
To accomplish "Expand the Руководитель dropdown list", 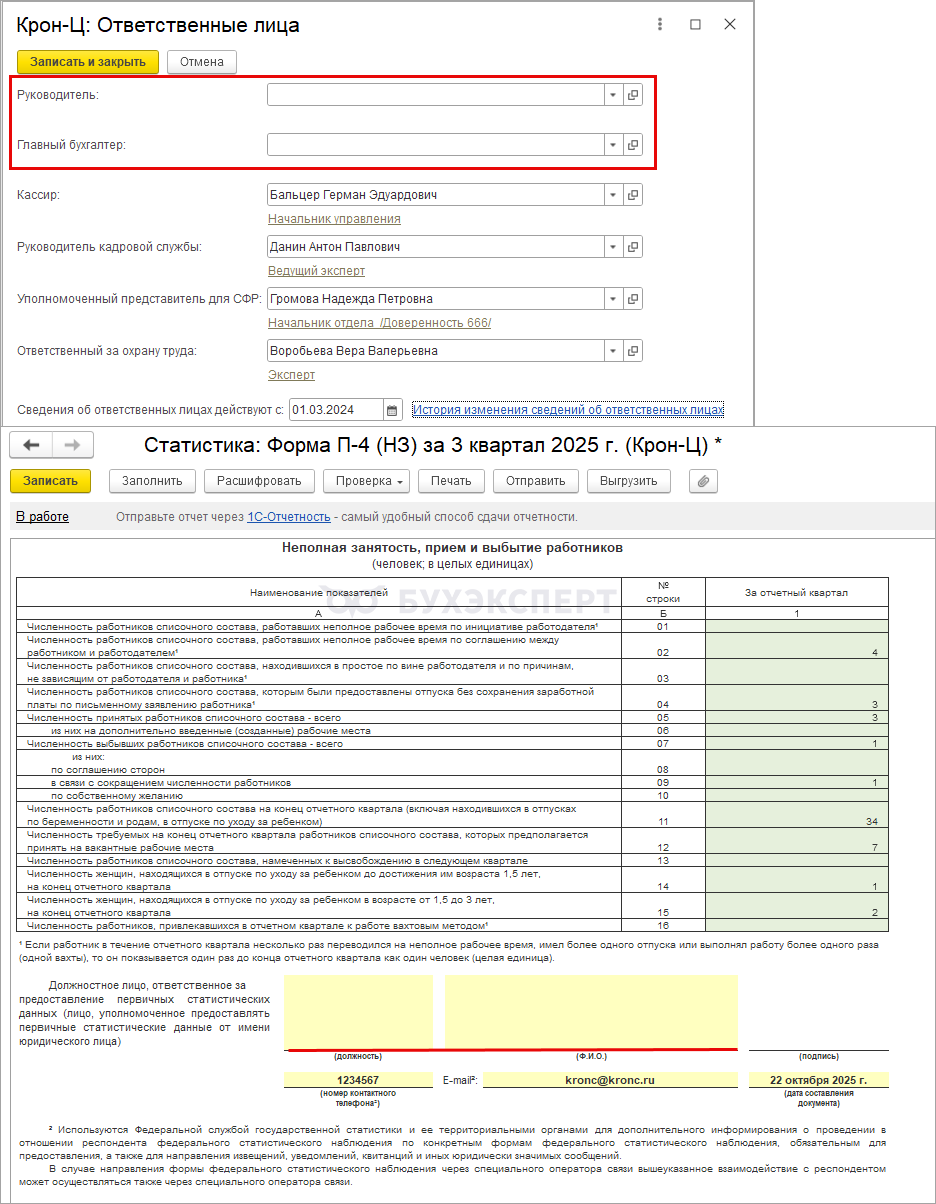I will (x=612, y=95).
